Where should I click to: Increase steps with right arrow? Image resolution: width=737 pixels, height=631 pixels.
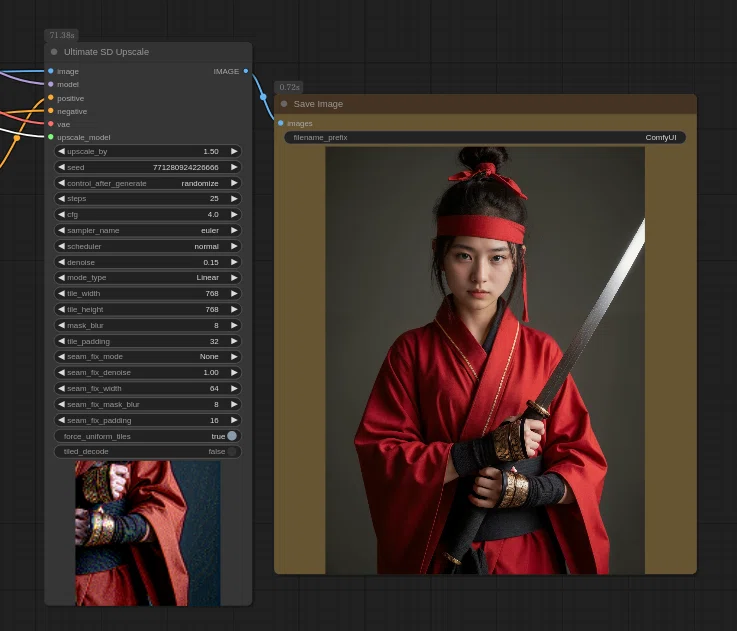pos(234,198)
